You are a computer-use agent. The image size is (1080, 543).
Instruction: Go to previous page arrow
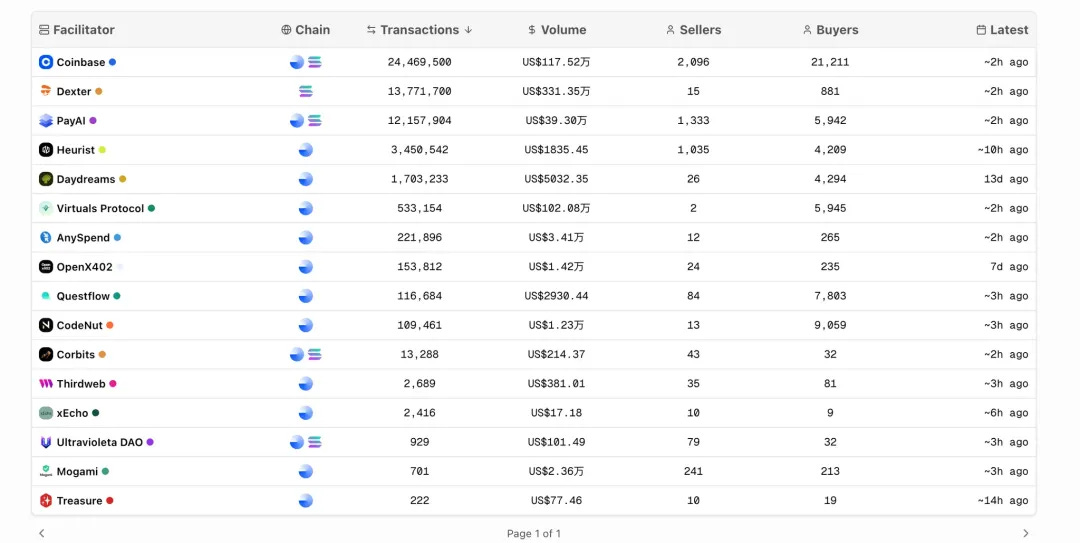click(x=42, y=533)
